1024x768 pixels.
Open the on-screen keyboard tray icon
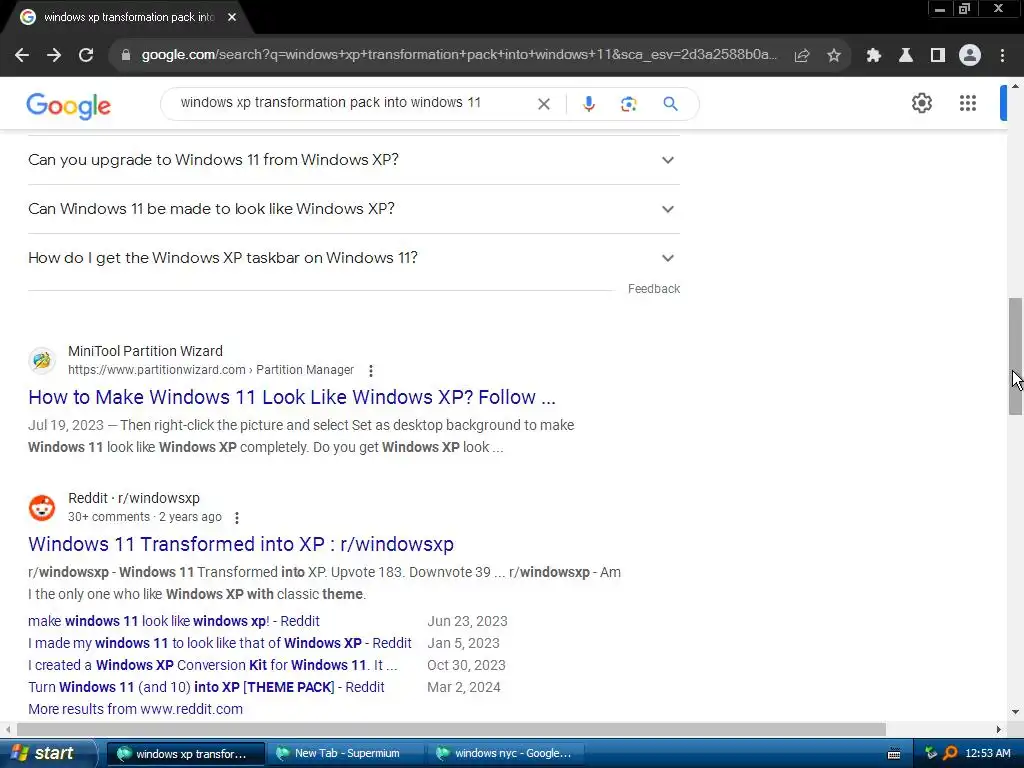(x=894, y=754)
